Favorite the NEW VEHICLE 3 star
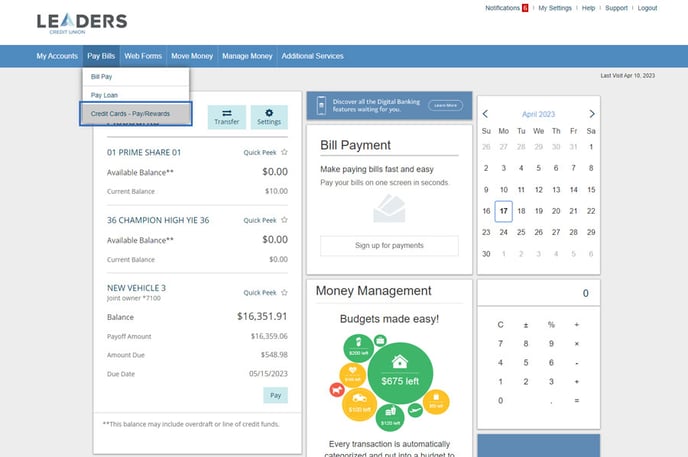688x457 pixels. [284, 292]
